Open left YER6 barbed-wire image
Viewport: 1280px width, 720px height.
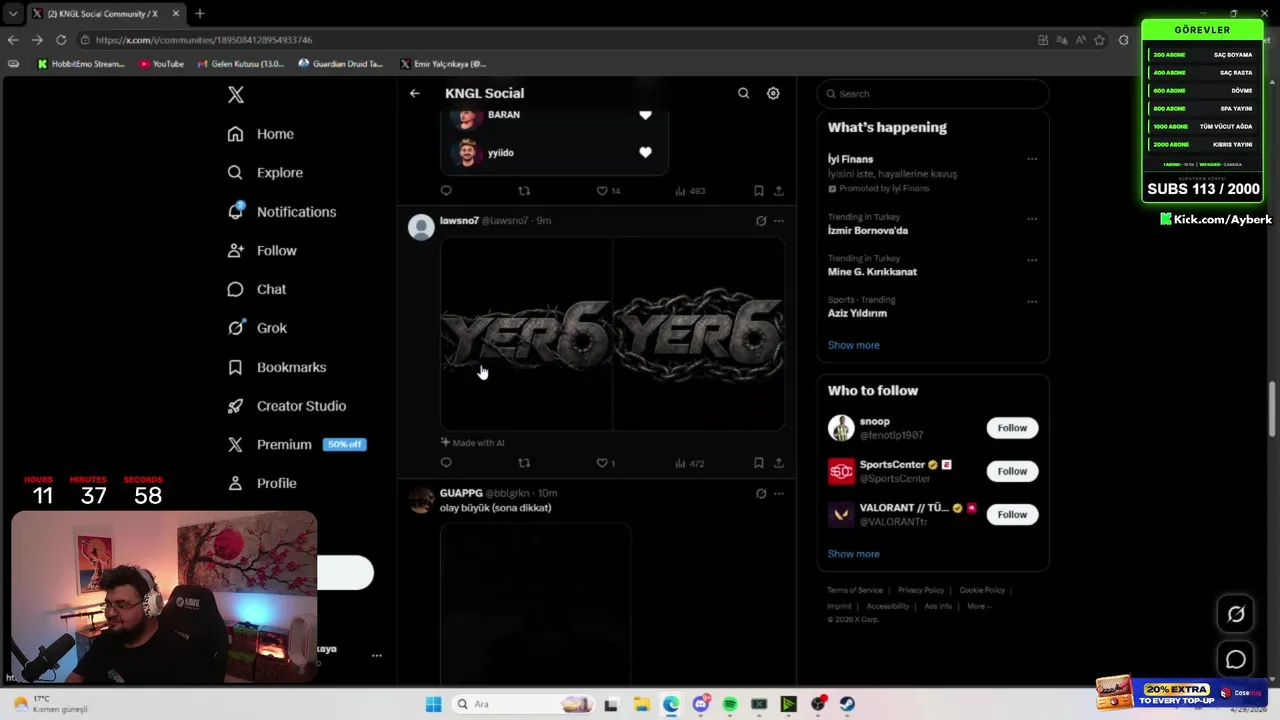tap(526, 334)
